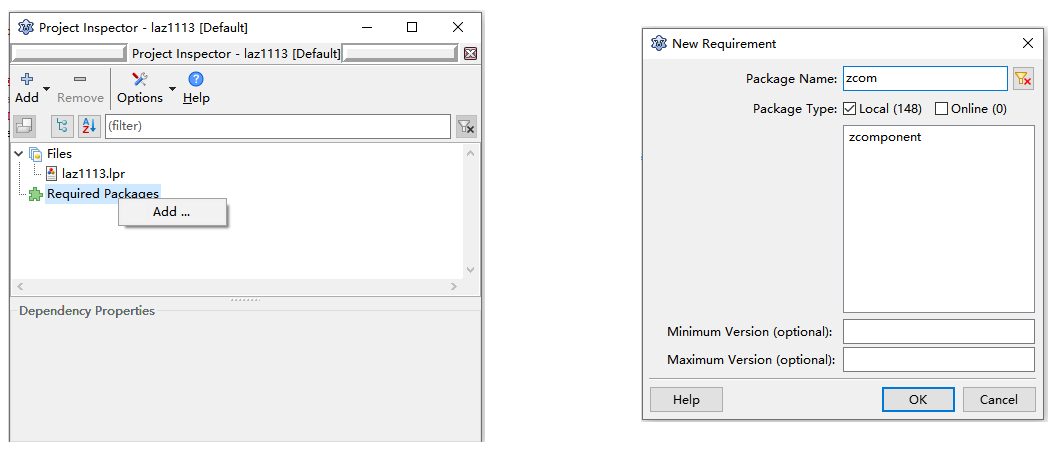Click the Package Name input field
The image size is (1064, 455).
925,79
